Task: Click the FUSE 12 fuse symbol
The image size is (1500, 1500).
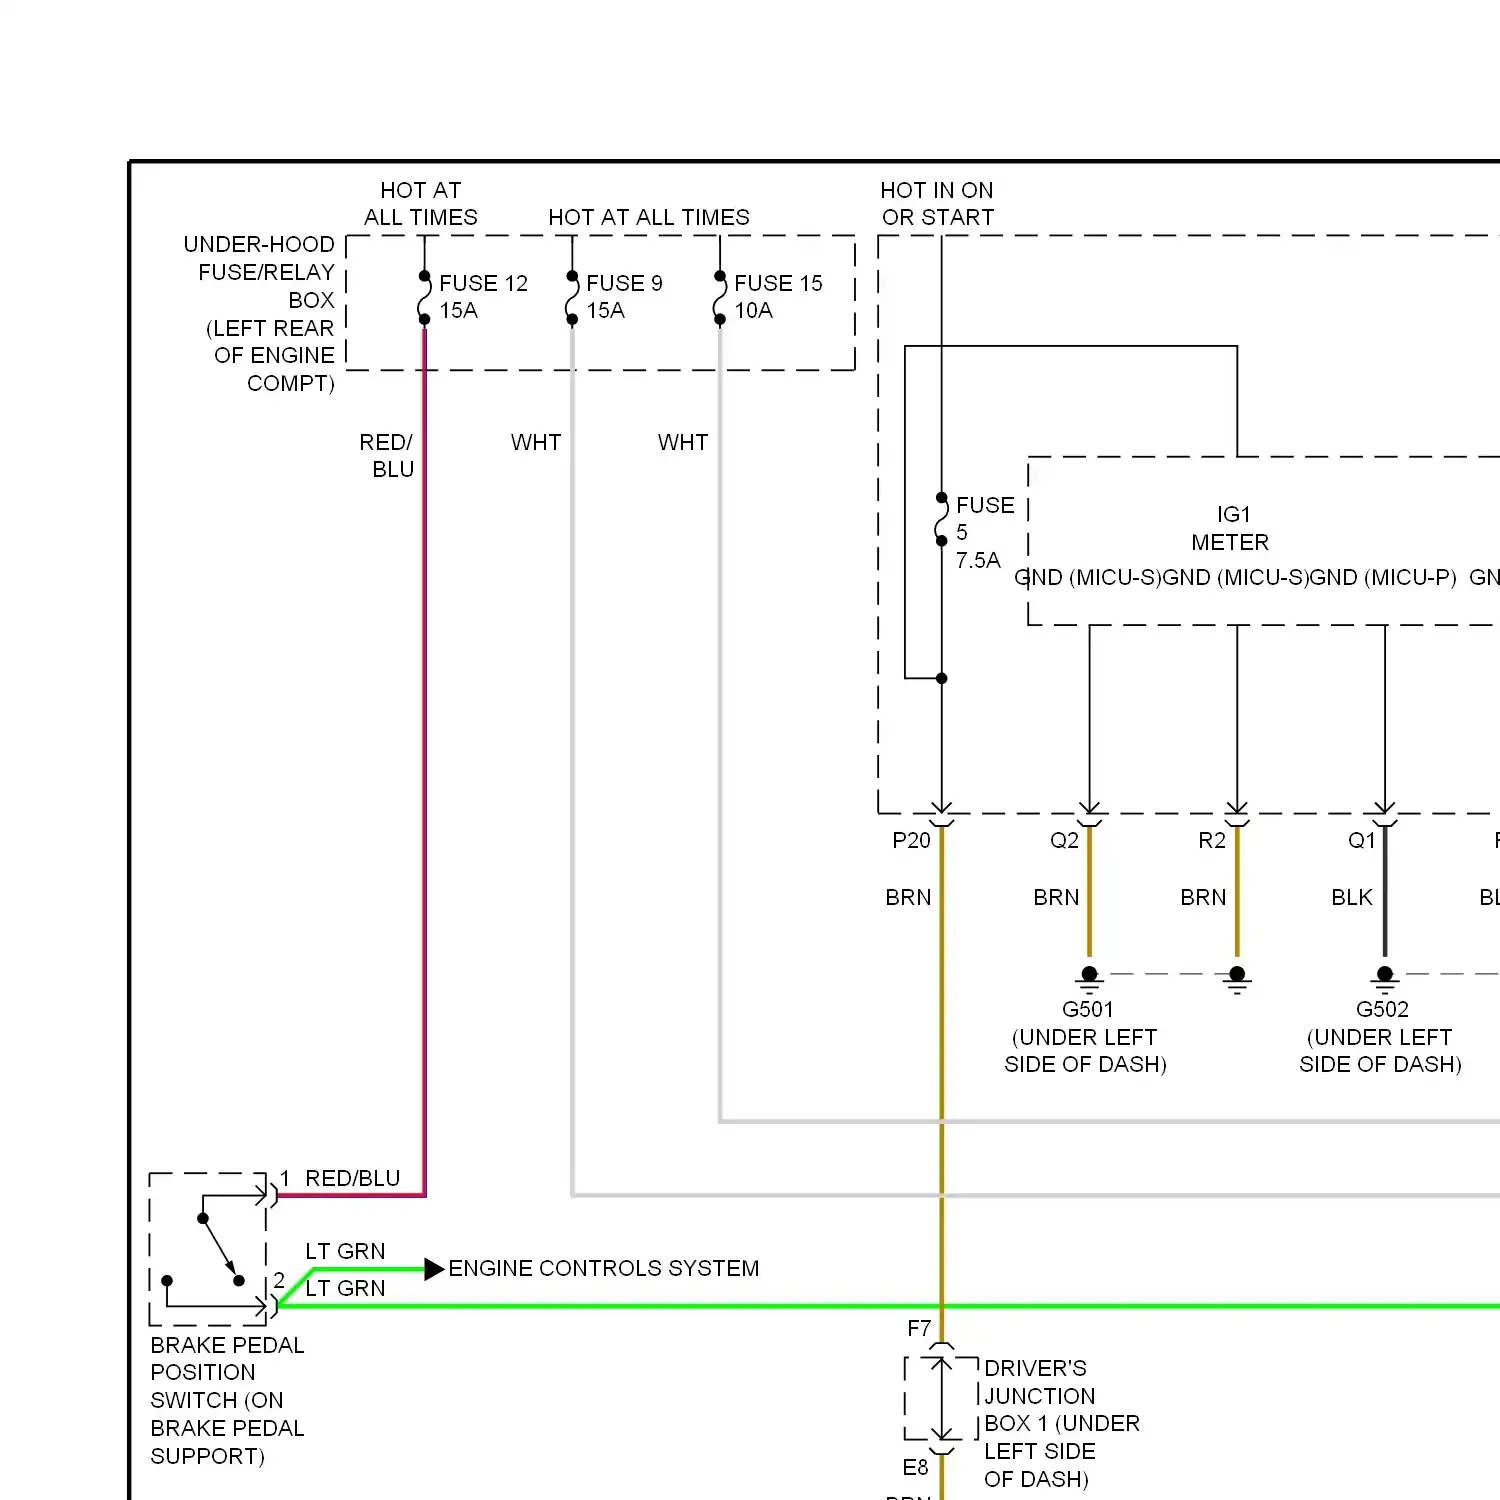Action: 424,297
